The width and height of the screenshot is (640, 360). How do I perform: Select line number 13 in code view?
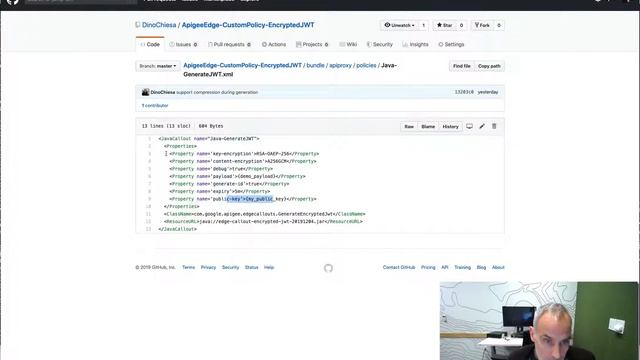coord(148,229)
